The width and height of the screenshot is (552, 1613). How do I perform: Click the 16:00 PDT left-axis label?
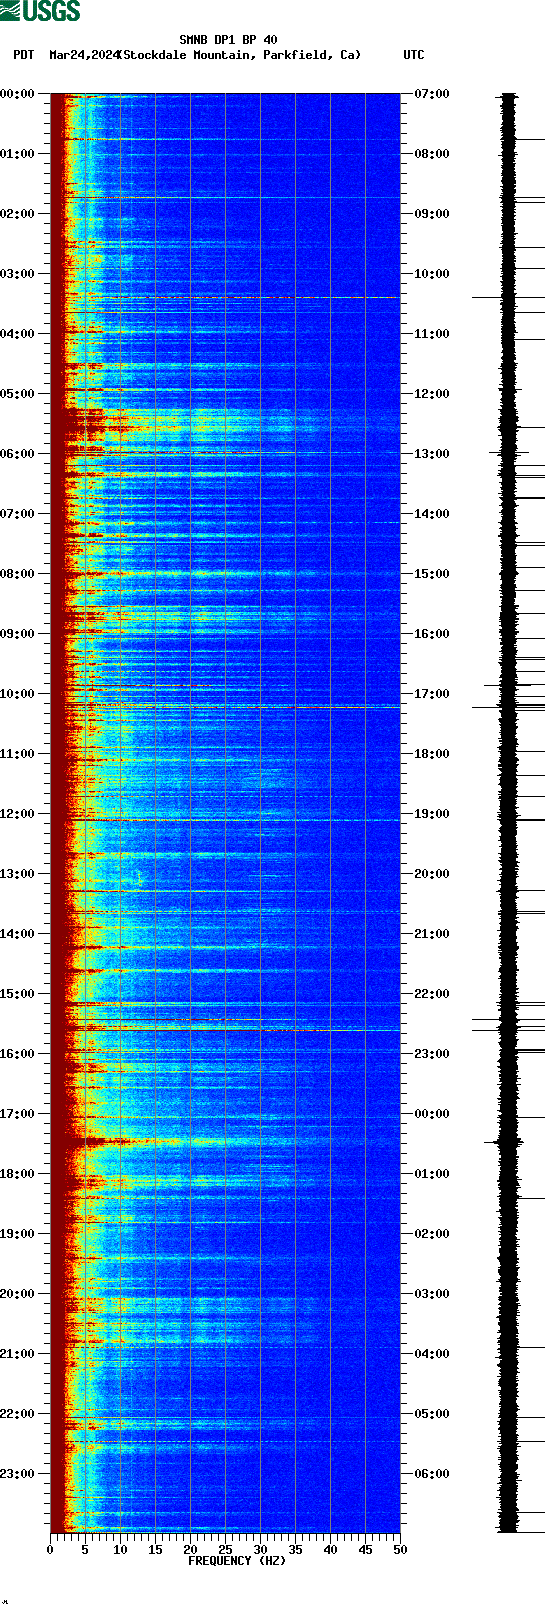(x=17, y=1054)
